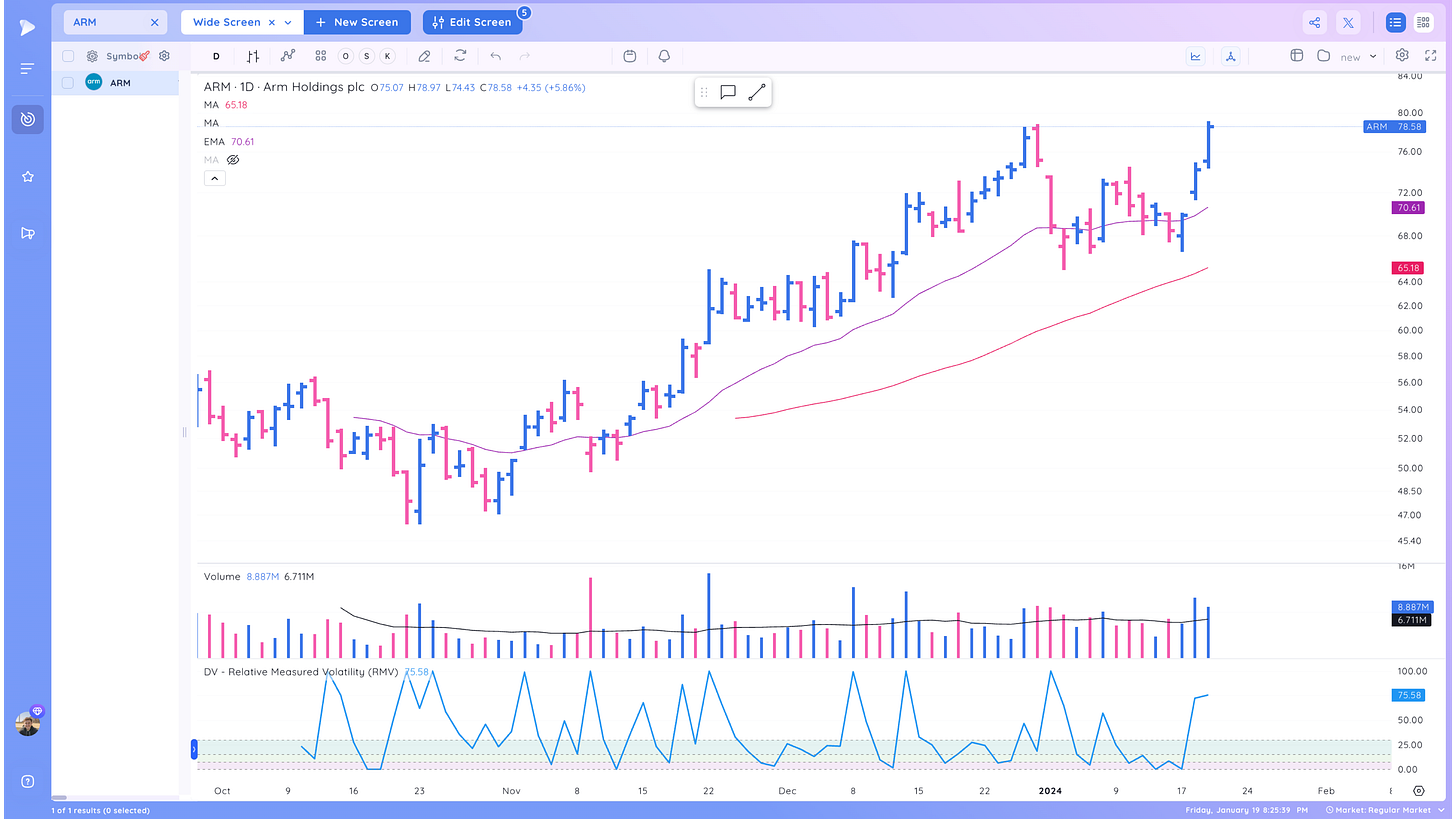Toggle the K circle button
The height and width of the screenshot is (819, 1456).
pyautogui.click(x=388, y=56)
